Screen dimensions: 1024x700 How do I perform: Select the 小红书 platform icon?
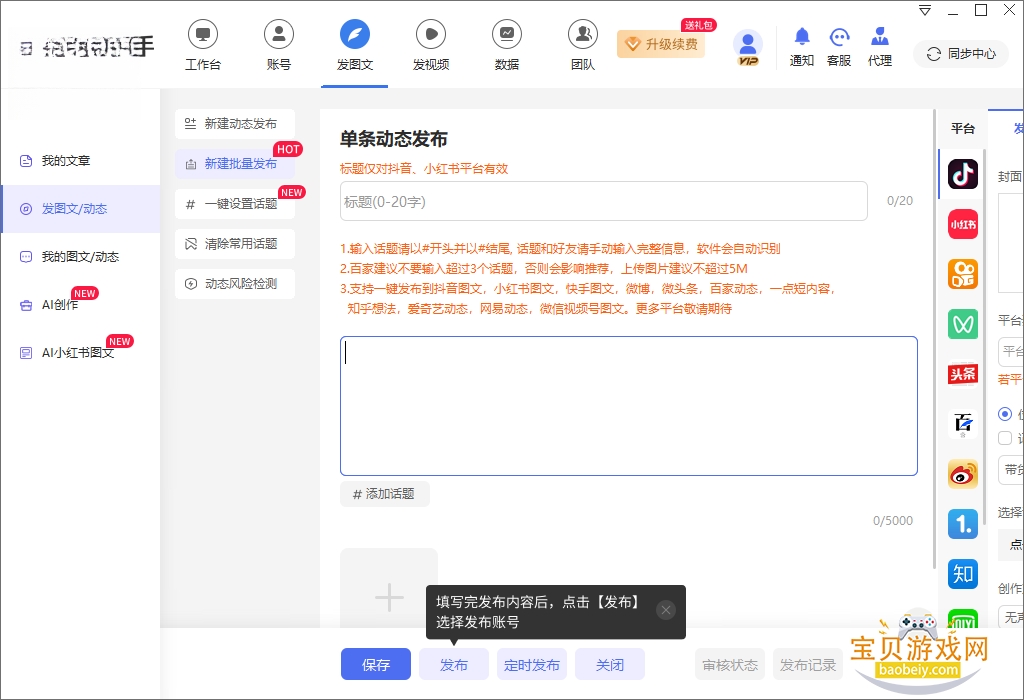point(963,224)
